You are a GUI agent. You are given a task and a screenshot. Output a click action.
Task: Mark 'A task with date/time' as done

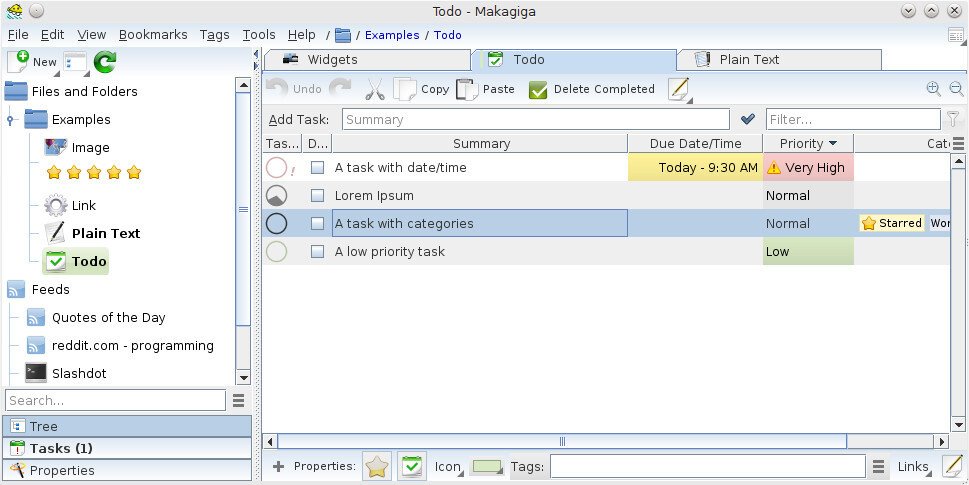click(x=317, y=168)
